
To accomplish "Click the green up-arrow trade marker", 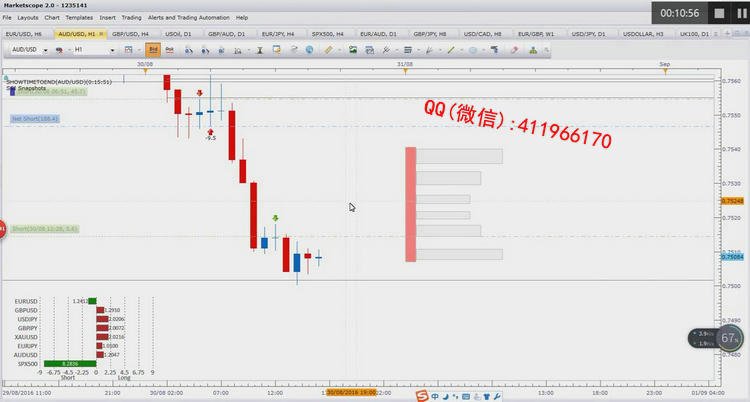I will tap(275, 218).
